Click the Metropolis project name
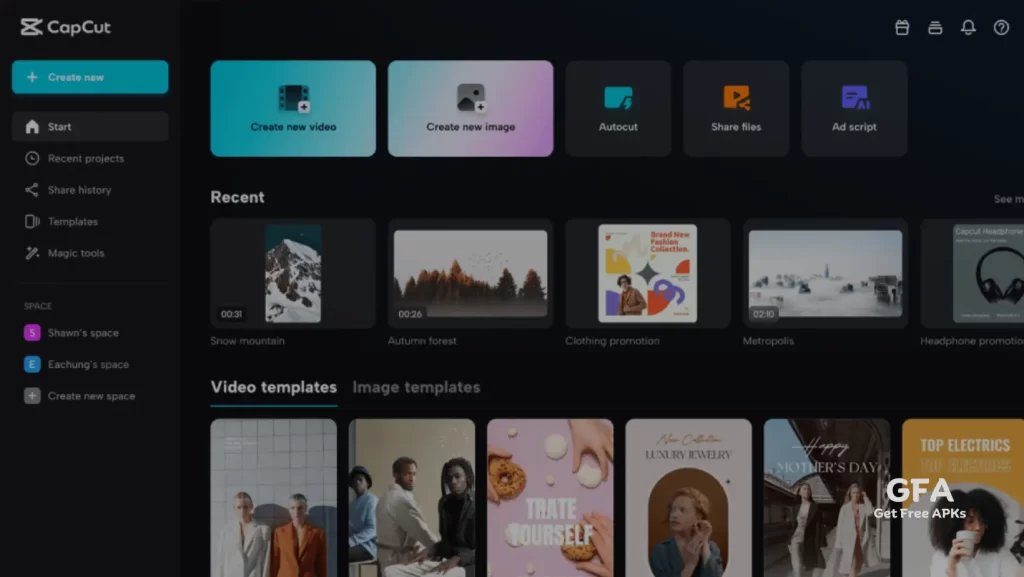This screenshot has width=1024, height=577. coord(768,341)
